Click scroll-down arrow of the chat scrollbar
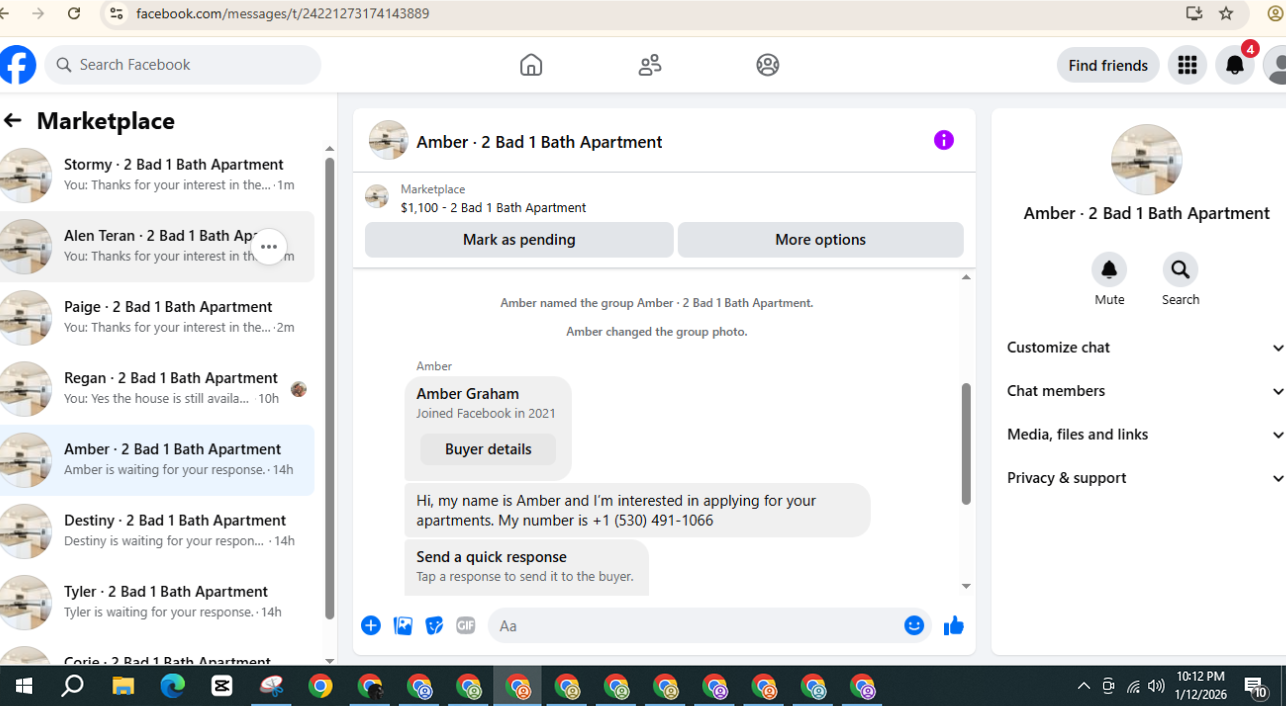Screen dimensions: 1286x706 pos(966,586)
